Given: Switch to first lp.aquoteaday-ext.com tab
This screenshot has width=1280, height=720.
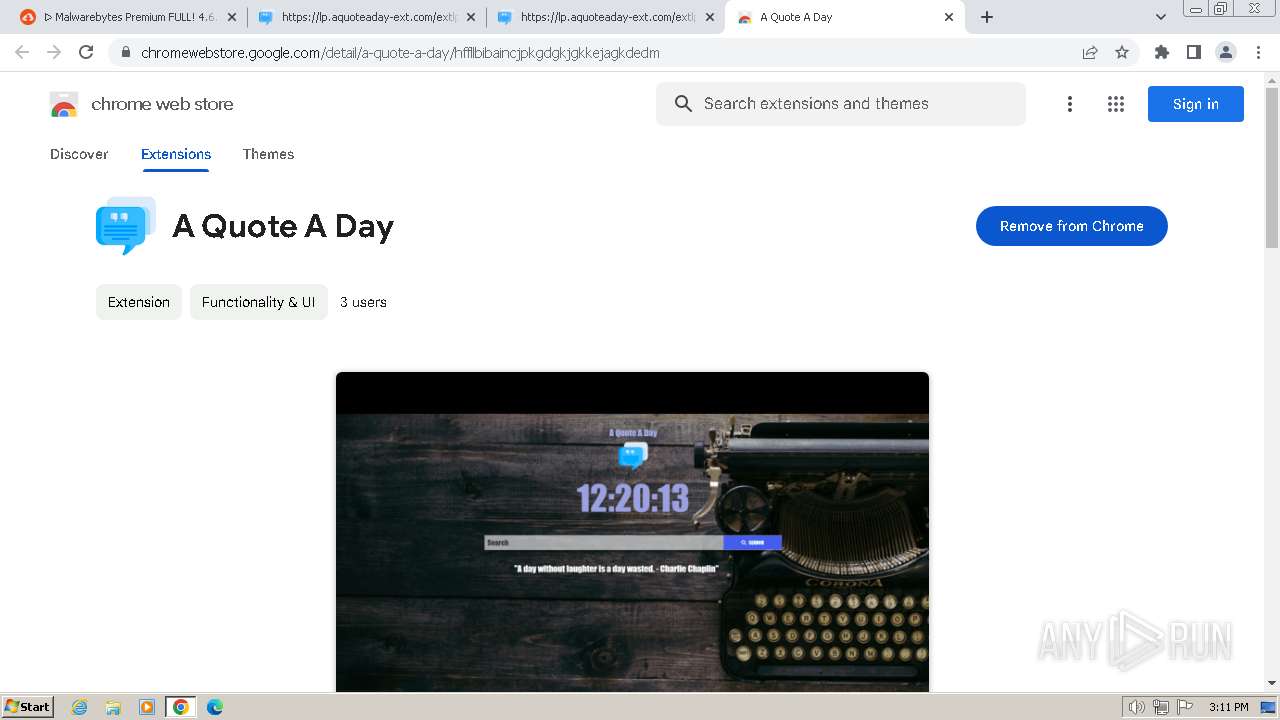Looking at the screenshot, I should (x=367, y=17).
